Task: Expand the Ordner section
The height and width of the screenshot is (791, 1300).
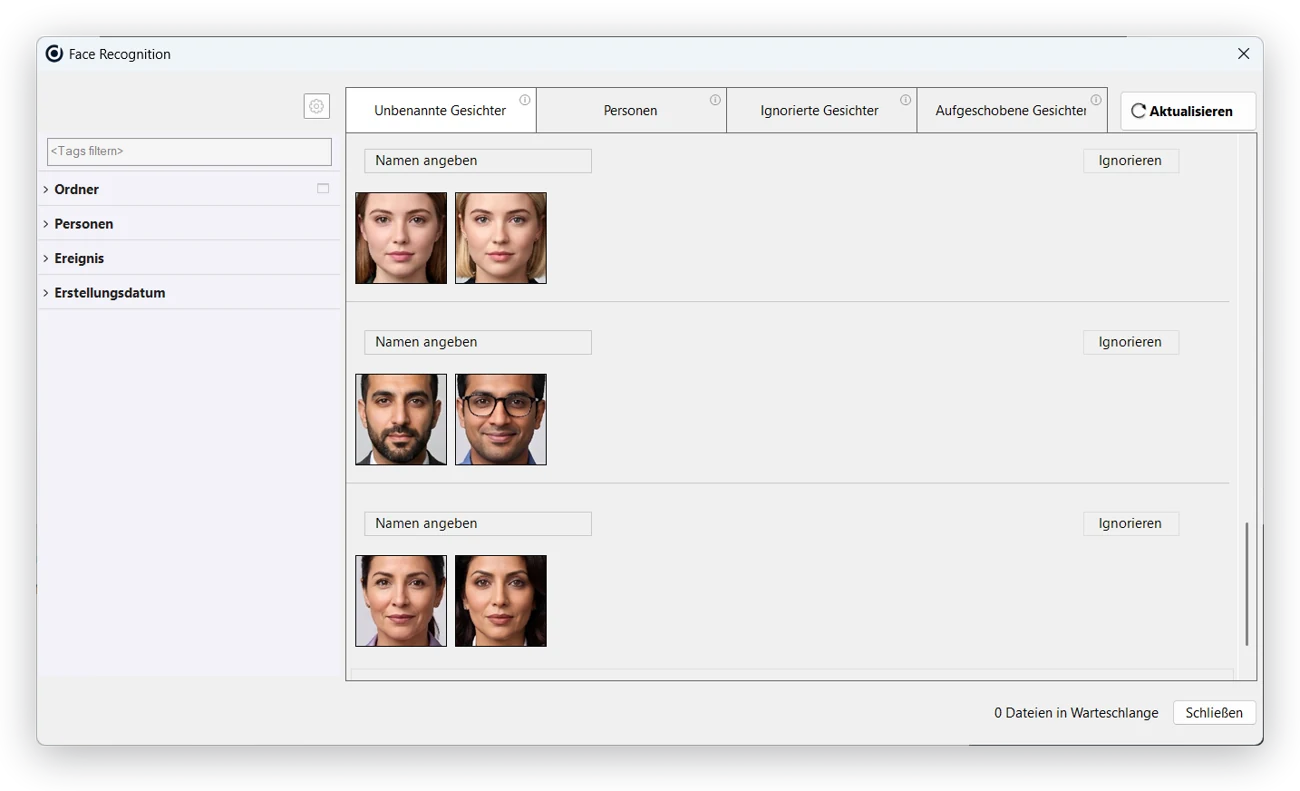Action: point(46,189)
